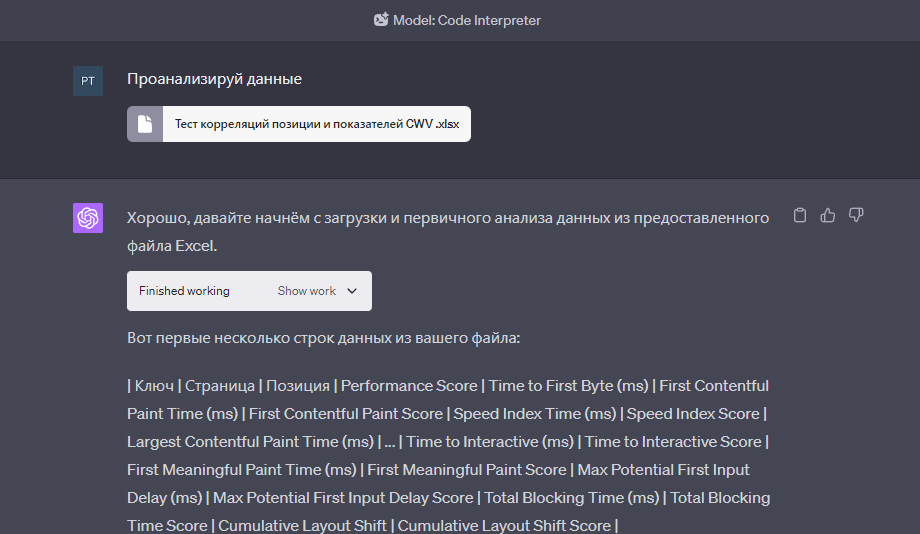
Task: Like the response with the thumbs up icon
Action: coord(828,215)
